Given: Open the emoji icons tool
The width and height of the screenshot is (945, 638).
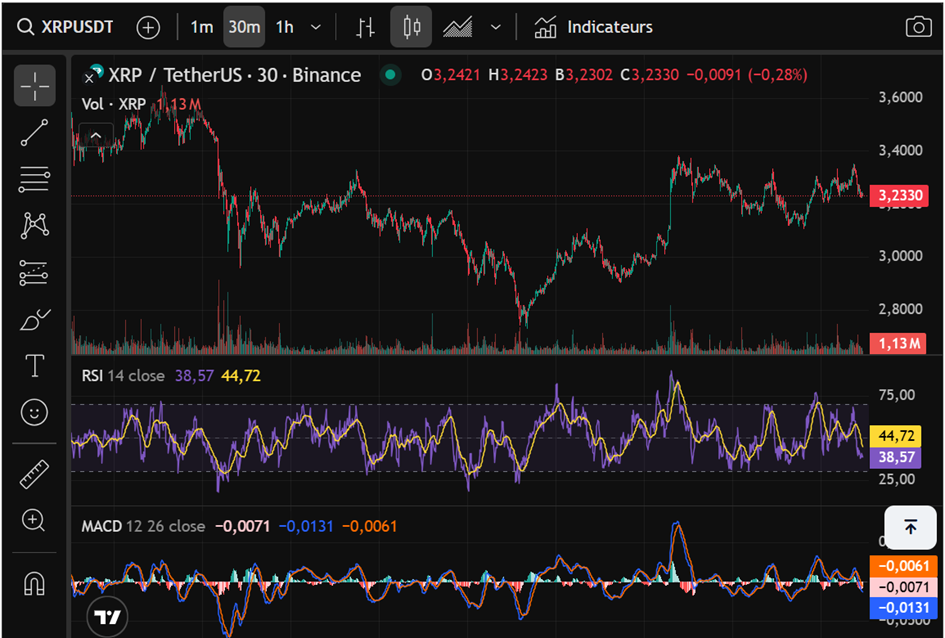Looking at the screenshot, I should pos(34,412).
